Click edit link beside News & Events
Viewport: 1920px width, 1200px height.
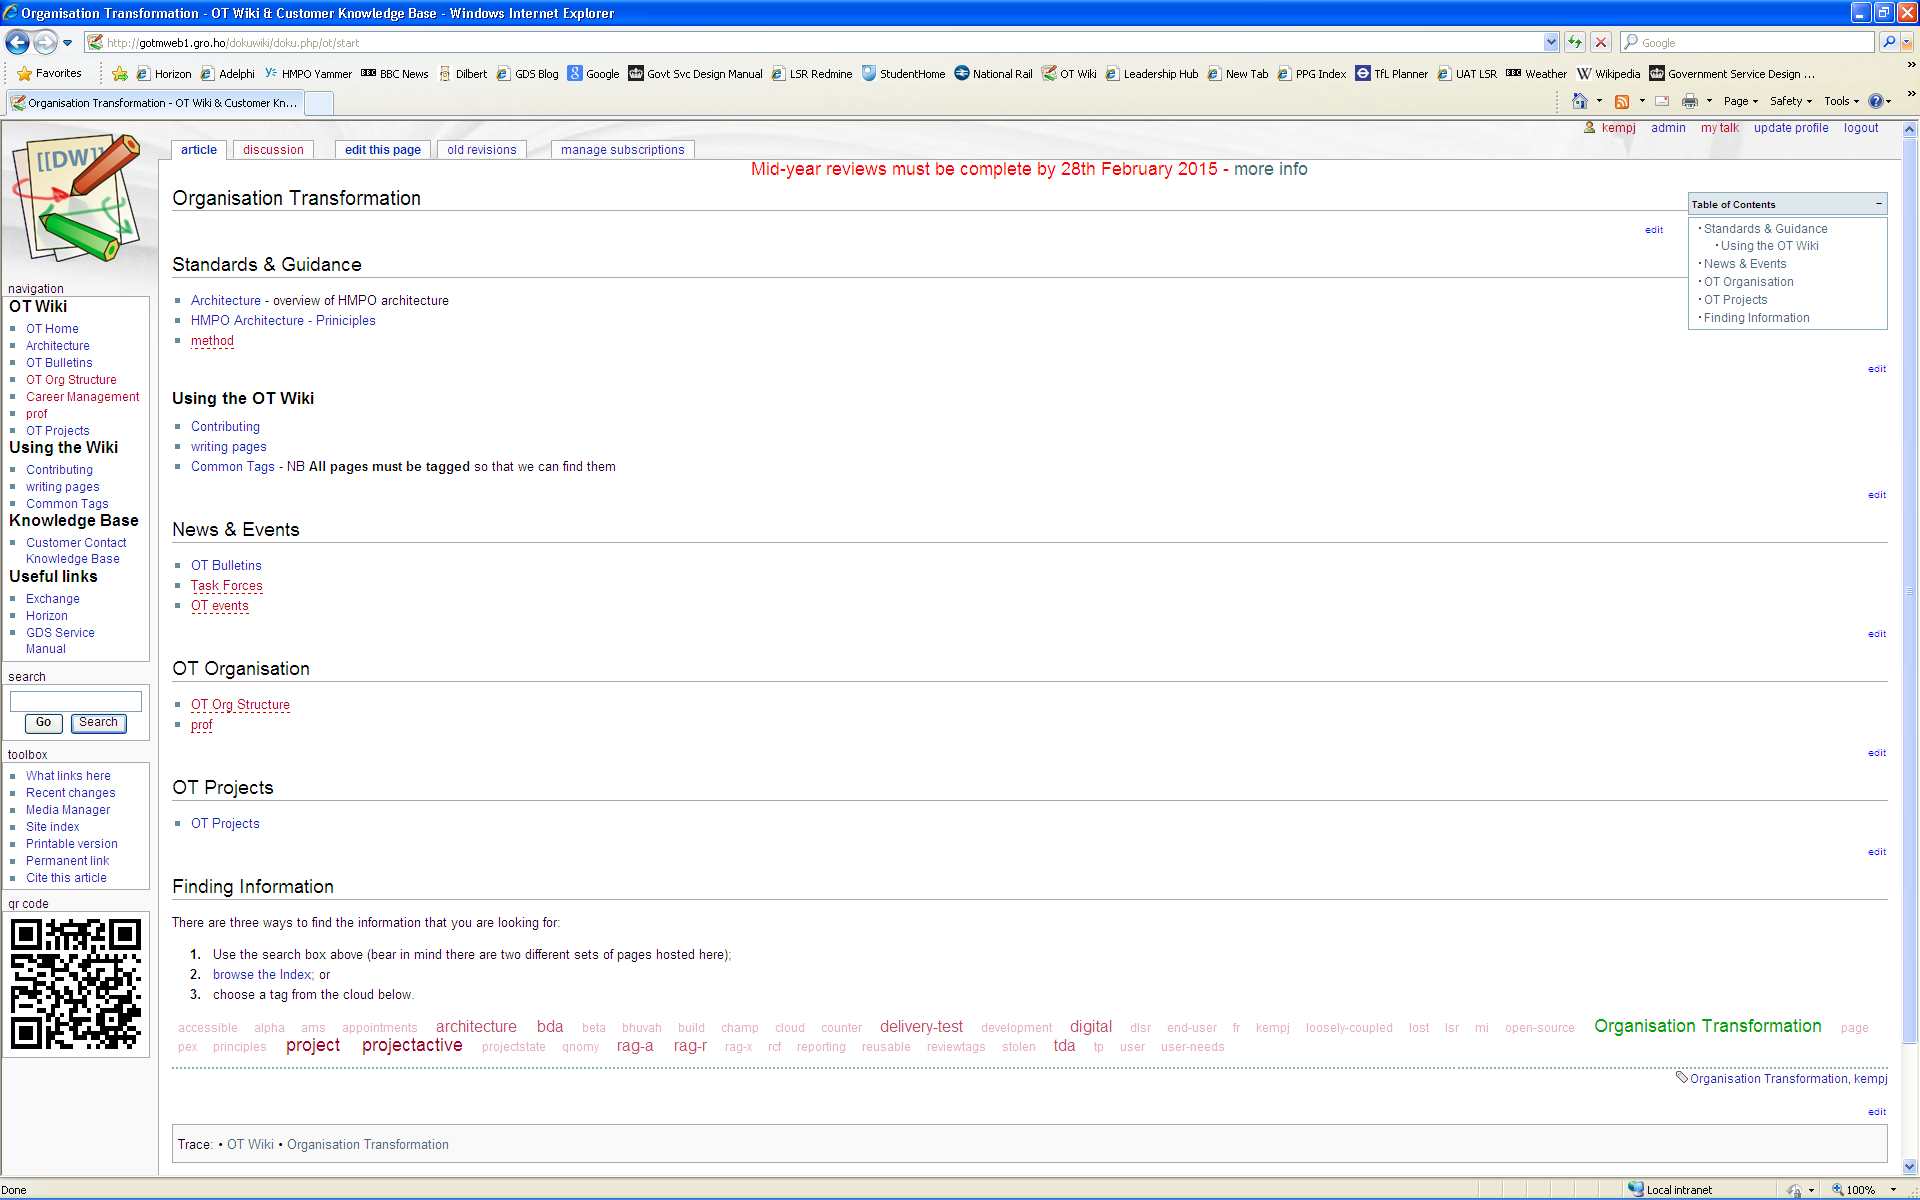pos(1877,634)
